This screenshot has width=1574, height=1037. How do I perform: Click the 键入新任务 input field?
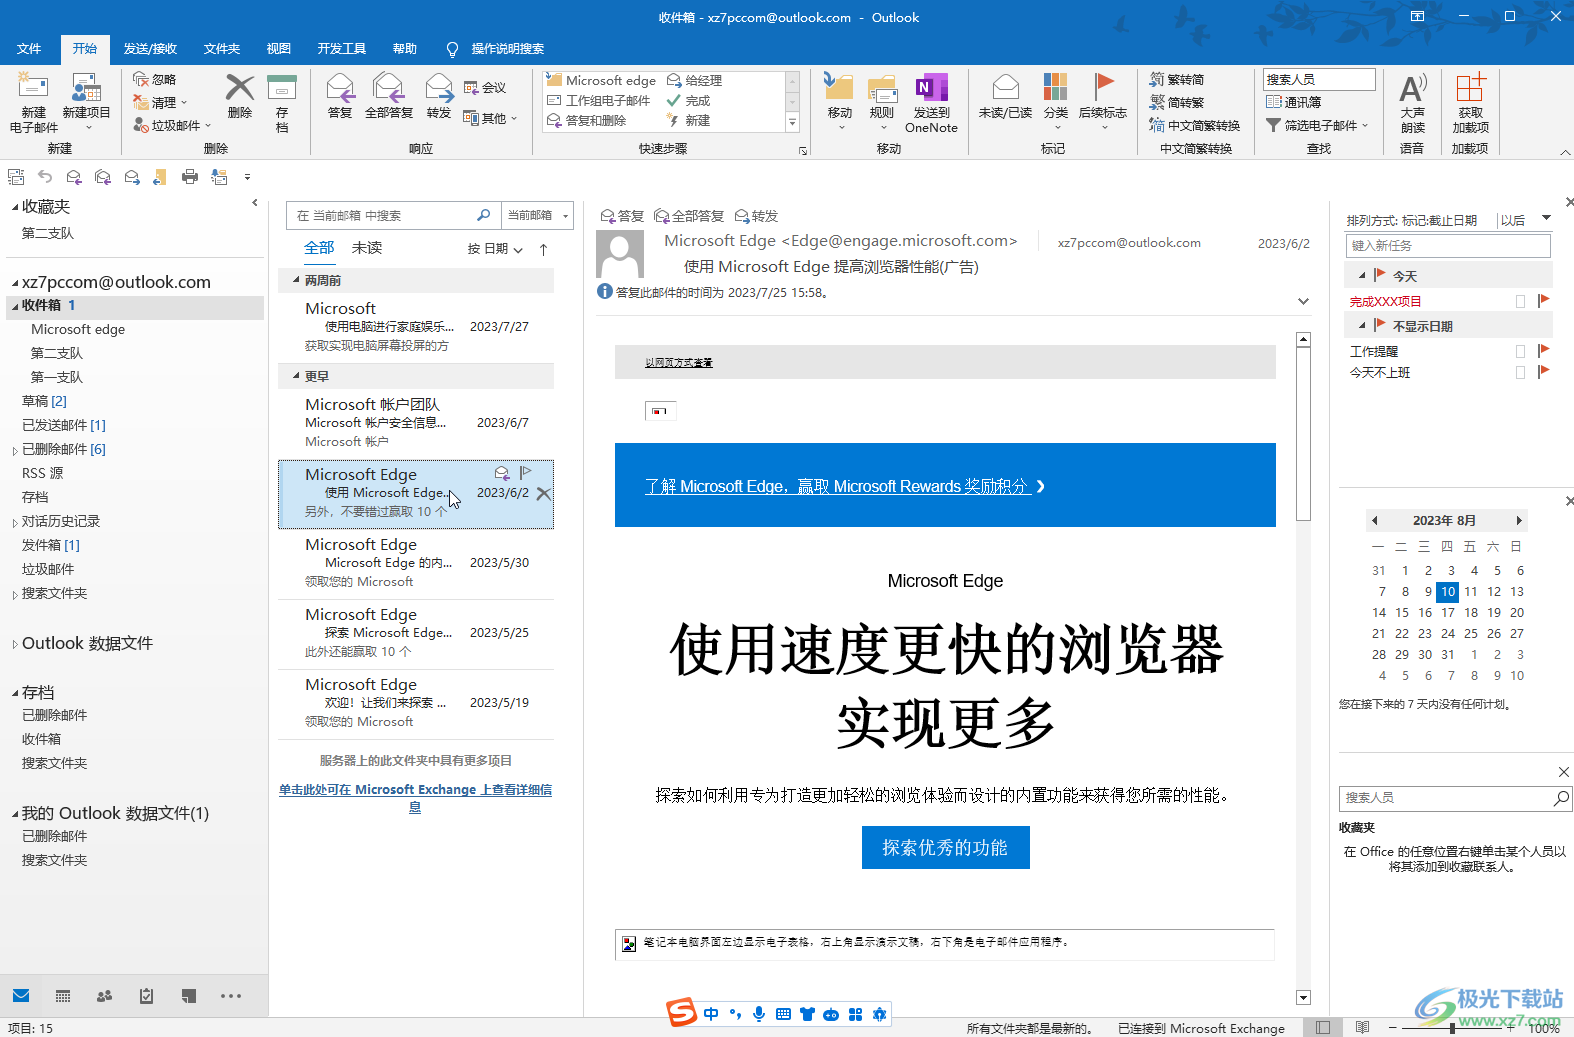(1448, 245)
